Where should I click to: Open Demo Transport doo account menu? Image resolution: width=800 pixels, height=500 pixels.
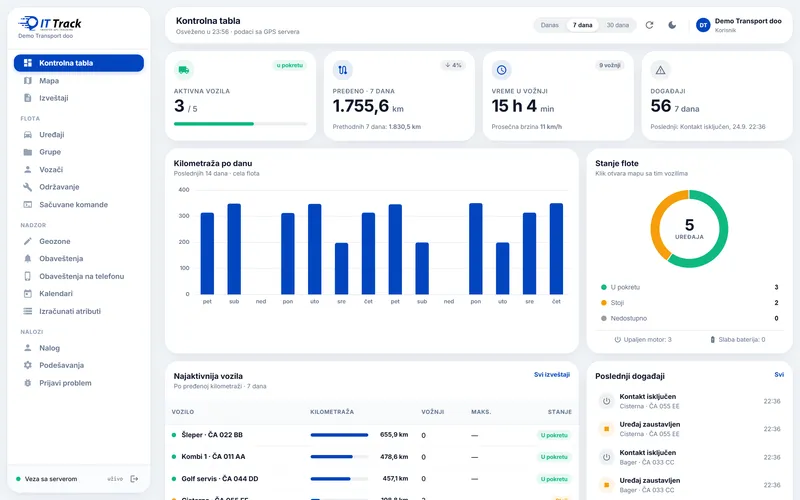[739, 25]
